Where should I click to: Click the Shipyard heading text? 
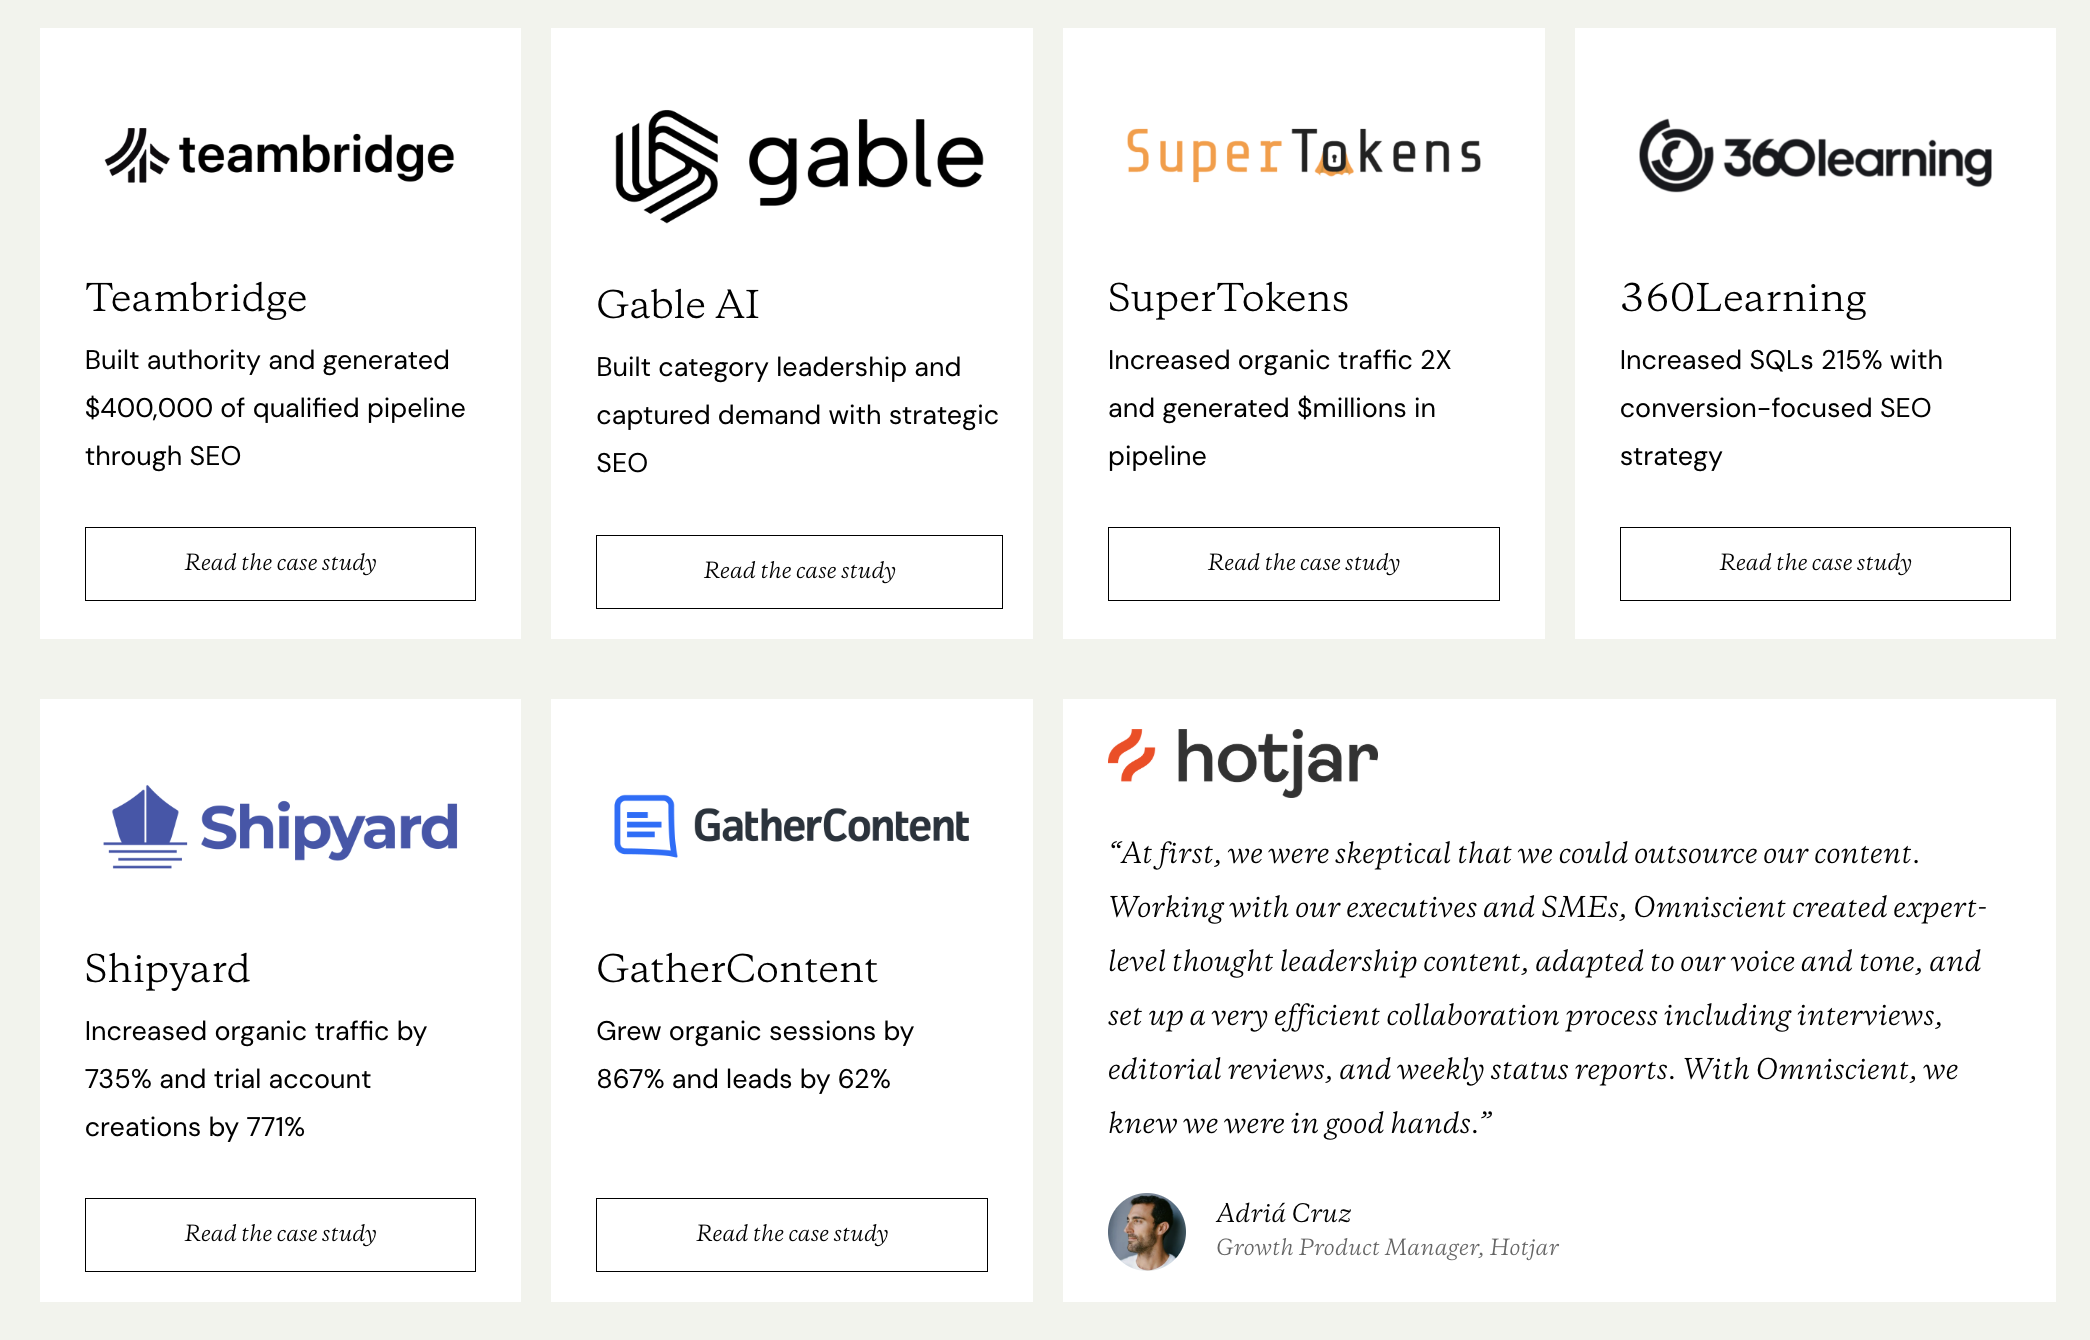[x=167, y=969]
